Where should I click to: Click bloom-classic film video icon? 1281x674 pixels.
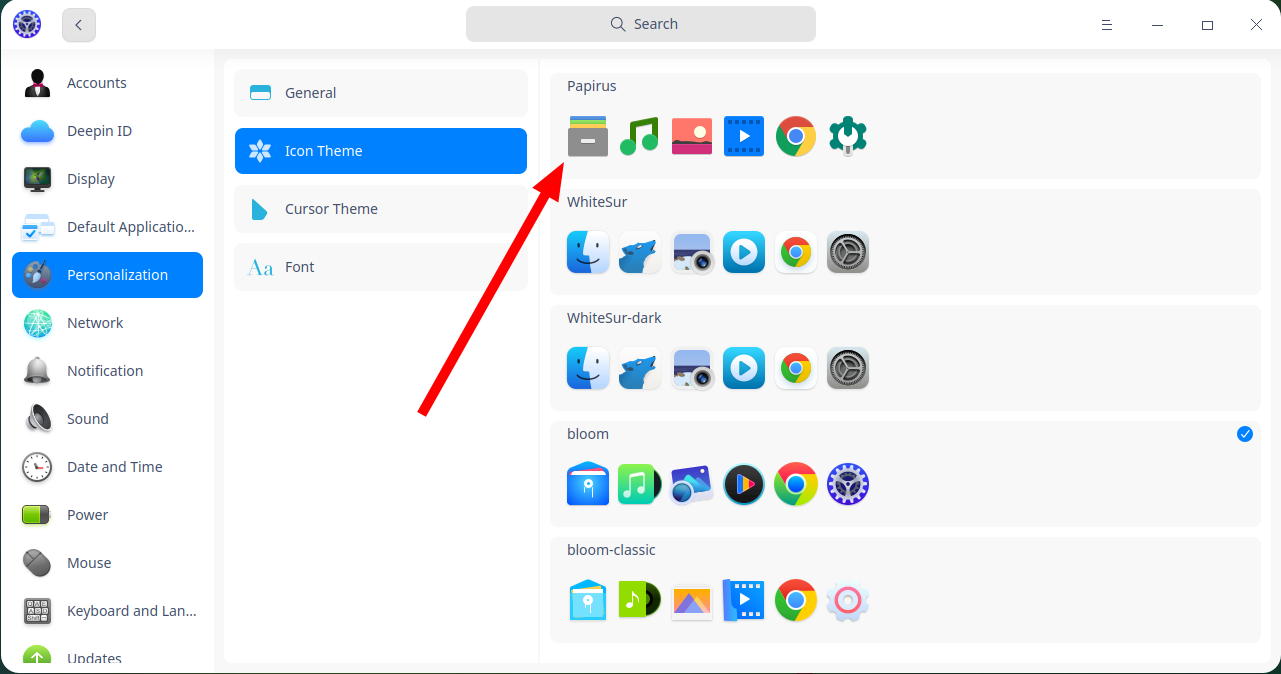[x=744, y=600]
